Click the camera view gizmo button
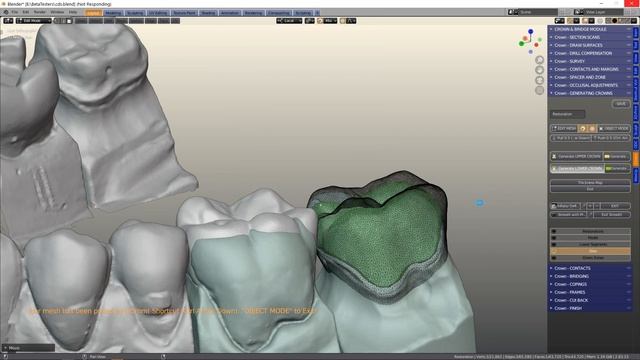 pyautogui.click(x=540, y=80)
